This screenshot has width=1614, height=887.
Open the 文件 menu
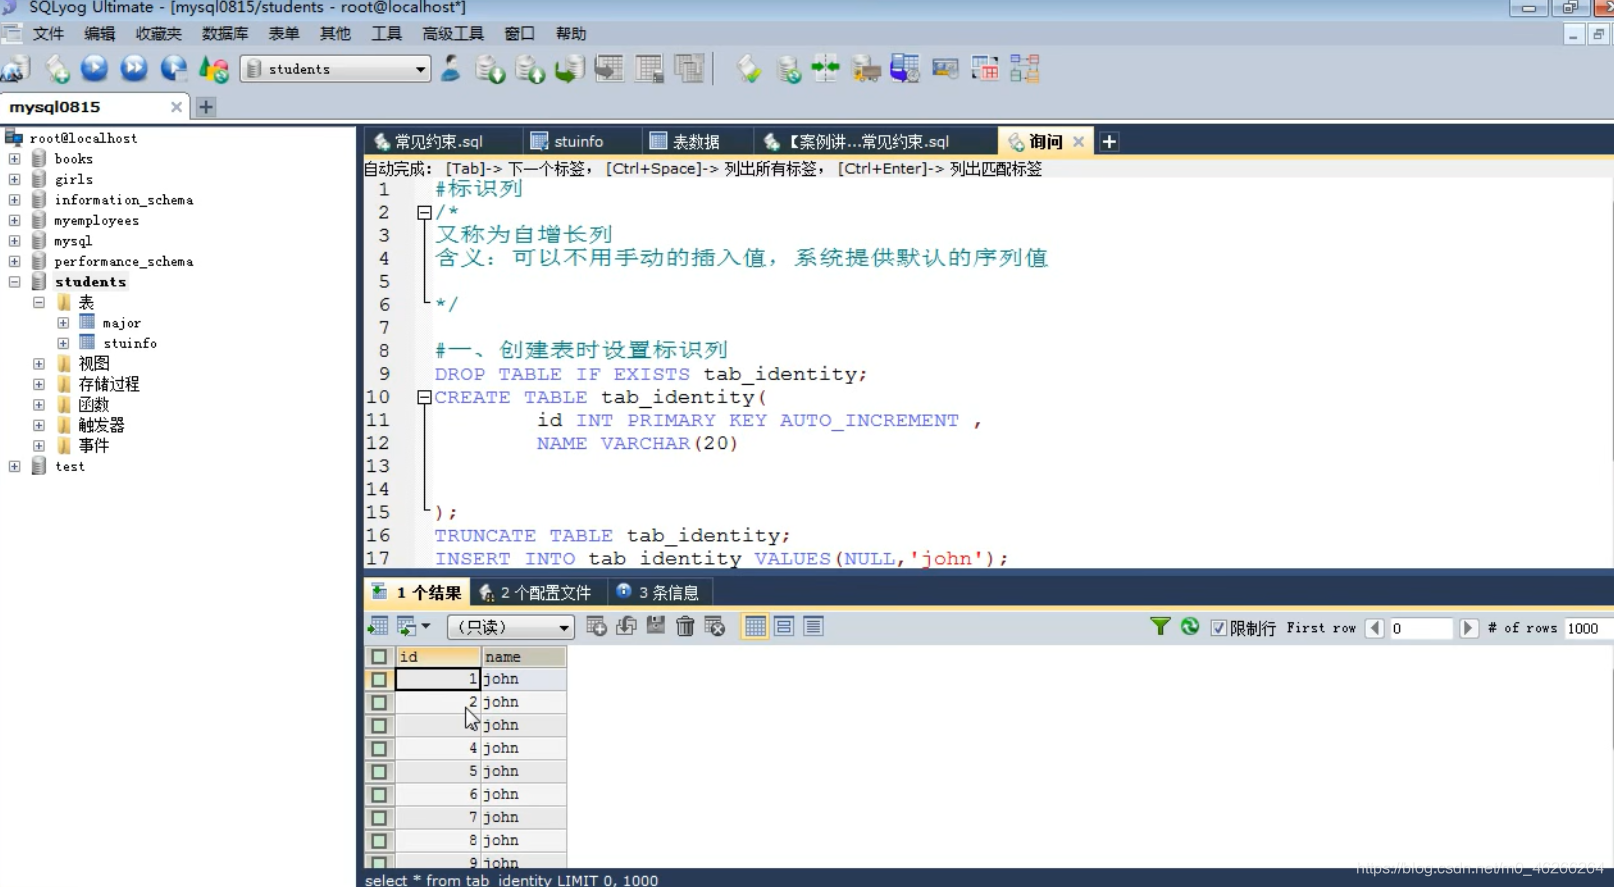[48, 33]
